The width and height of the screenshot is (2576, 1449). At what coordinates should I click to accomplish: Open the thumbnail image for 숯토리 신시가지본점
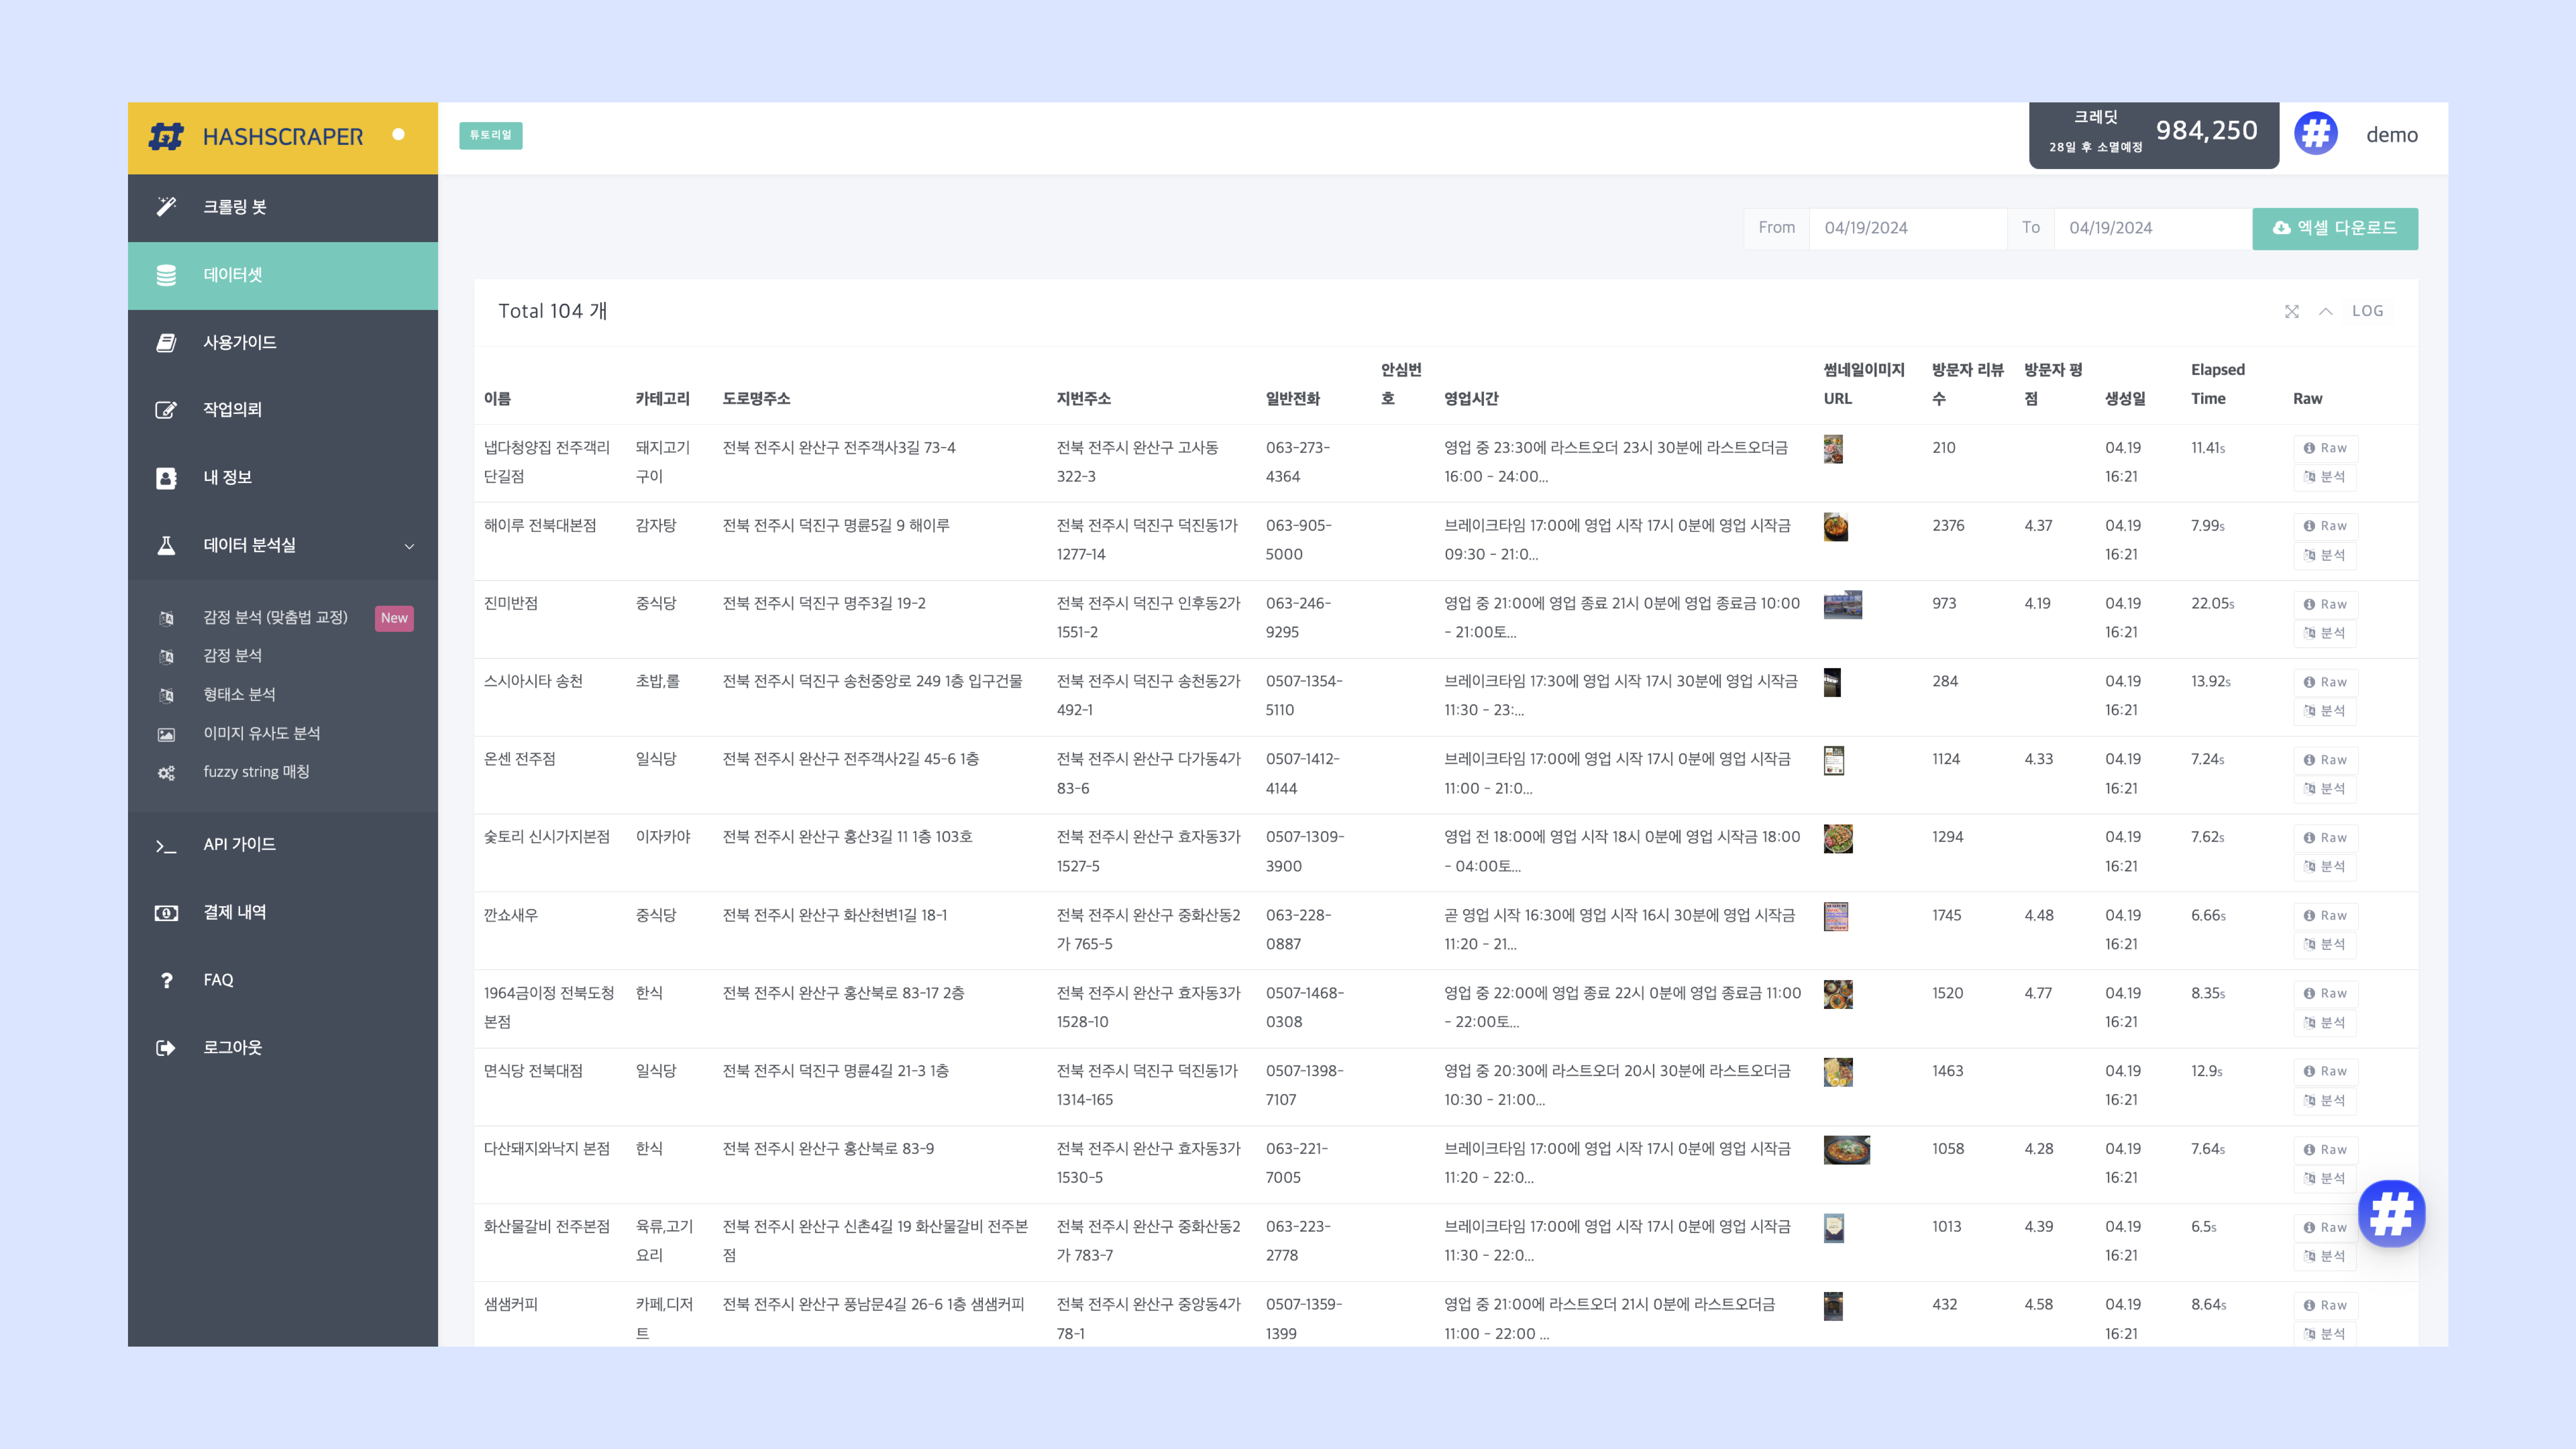coord(1838,839)
